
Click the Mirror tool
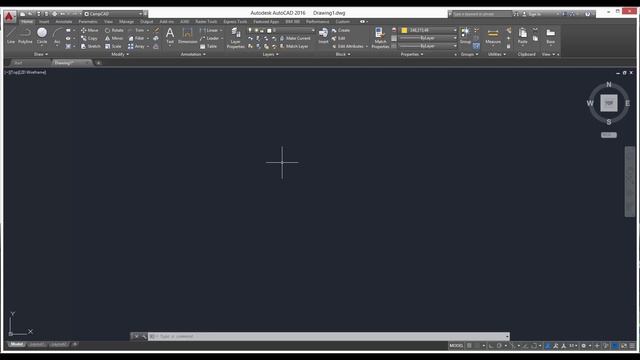coord(114,38)
